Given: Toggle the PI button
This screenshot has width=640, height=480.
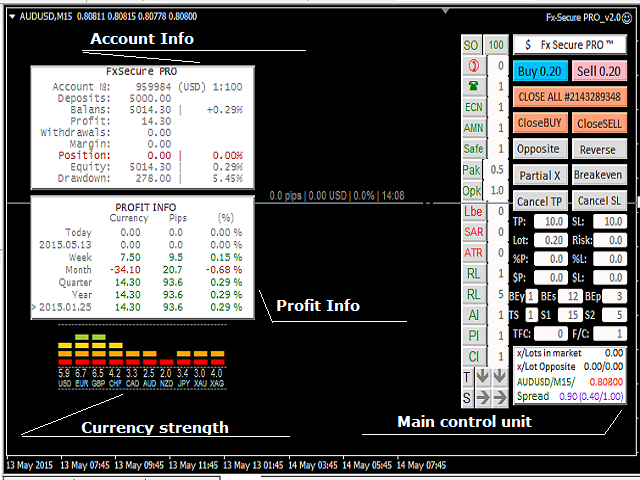Looking at the screenshot, I should [x=473, y=336].
